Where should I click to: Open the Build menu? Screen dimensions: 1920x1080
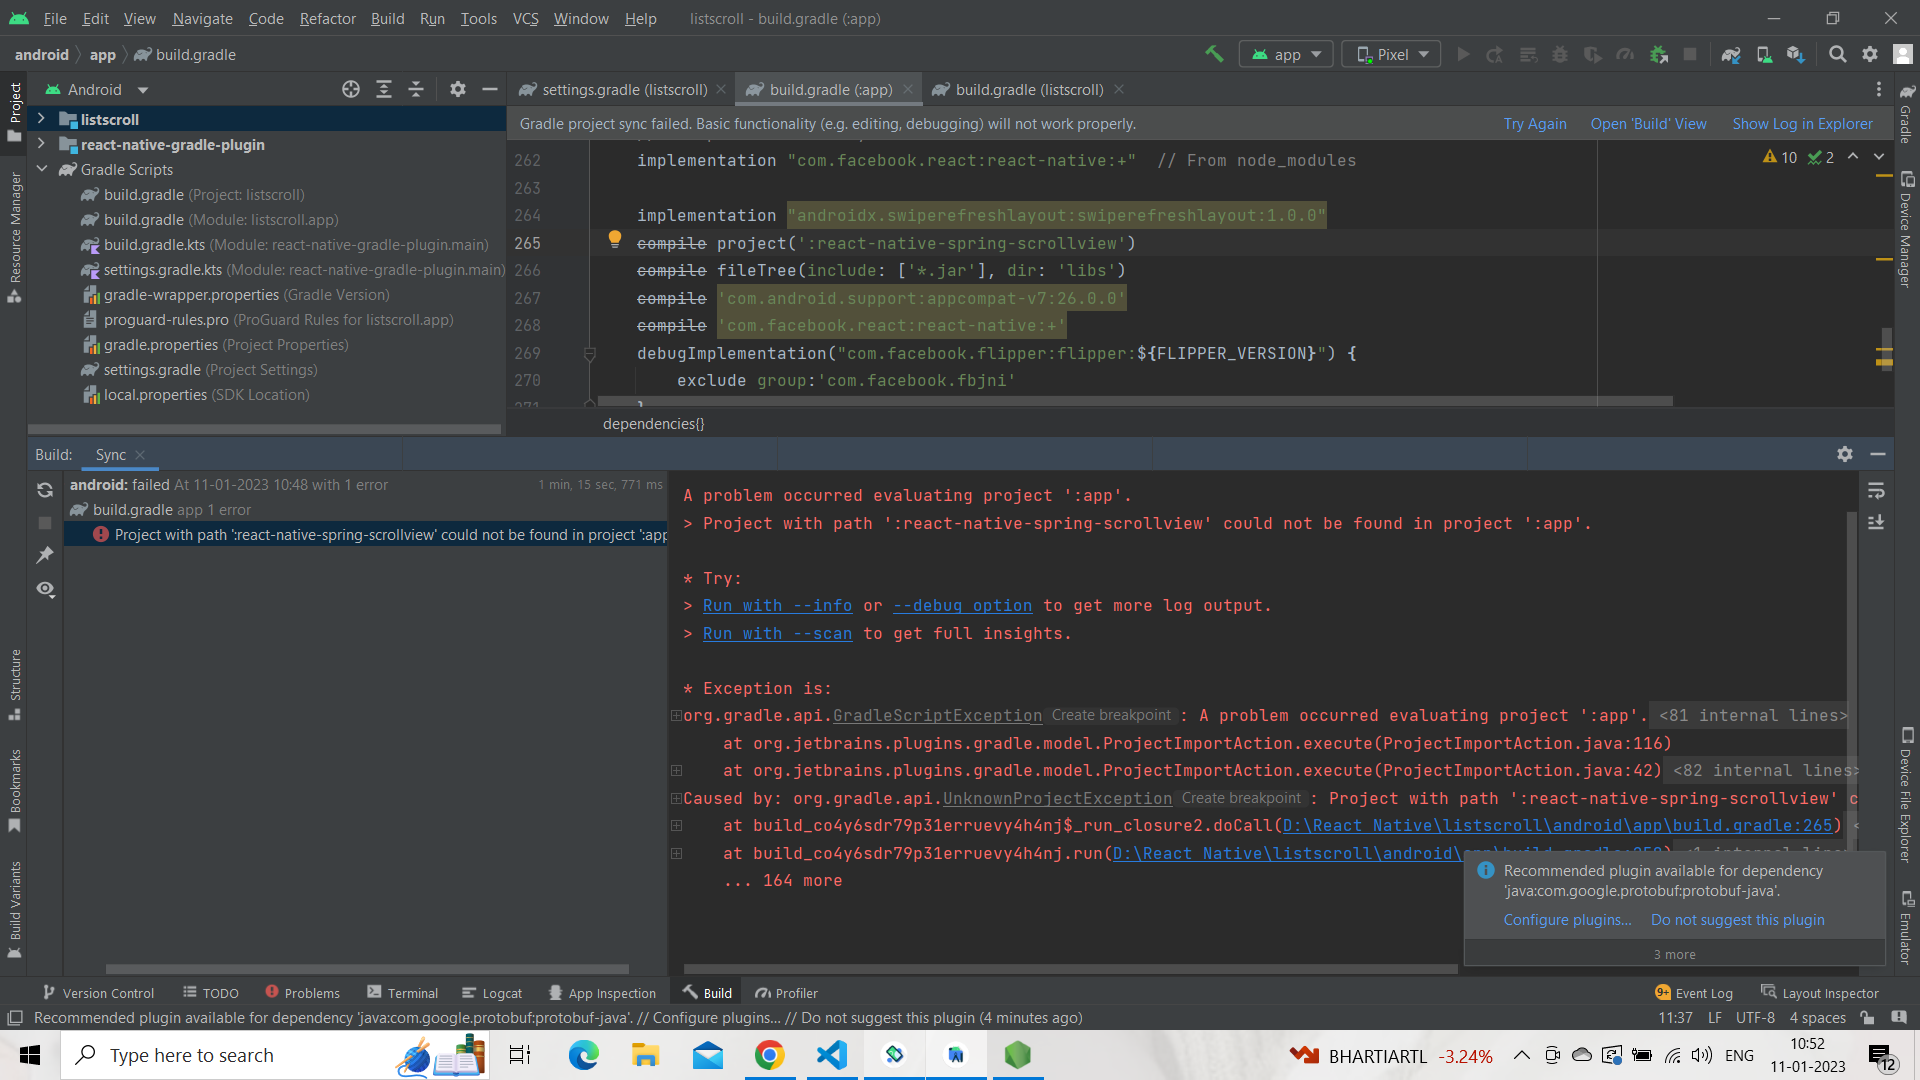387,18
